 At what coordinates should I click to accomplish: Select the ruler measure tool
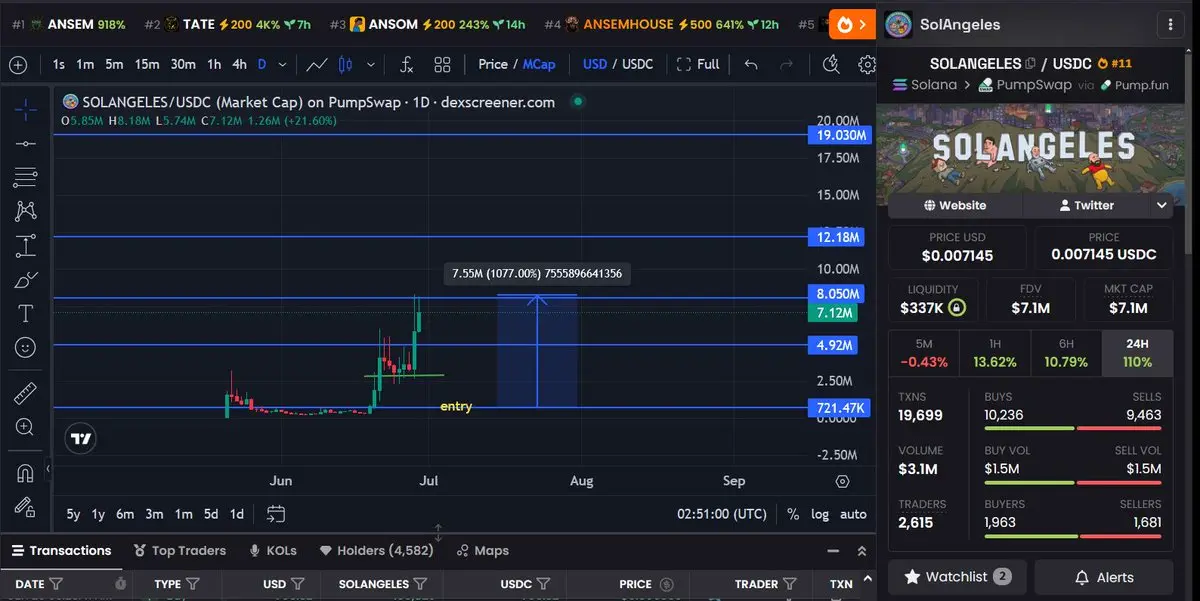click(25, 393)
